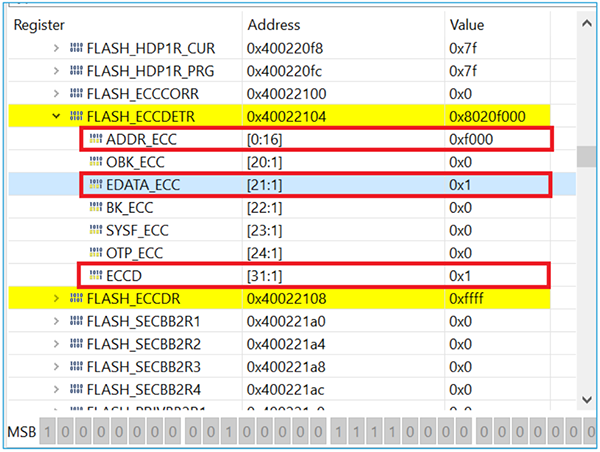Click the register icon beside FLASH_SECBB2R1

pos(76,319)
